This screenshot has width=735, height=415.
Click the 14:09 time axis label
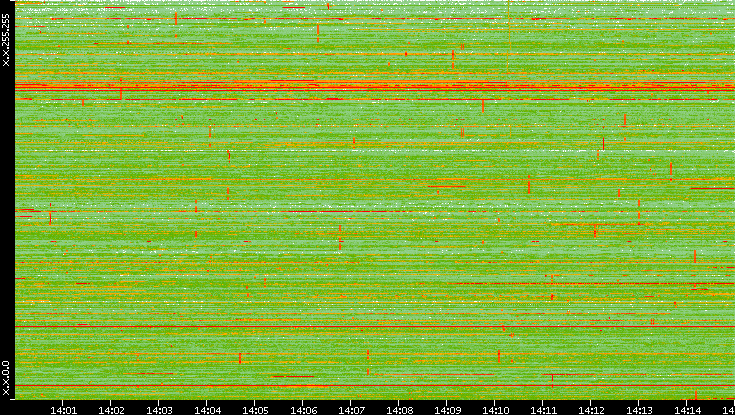click(447, 410)
